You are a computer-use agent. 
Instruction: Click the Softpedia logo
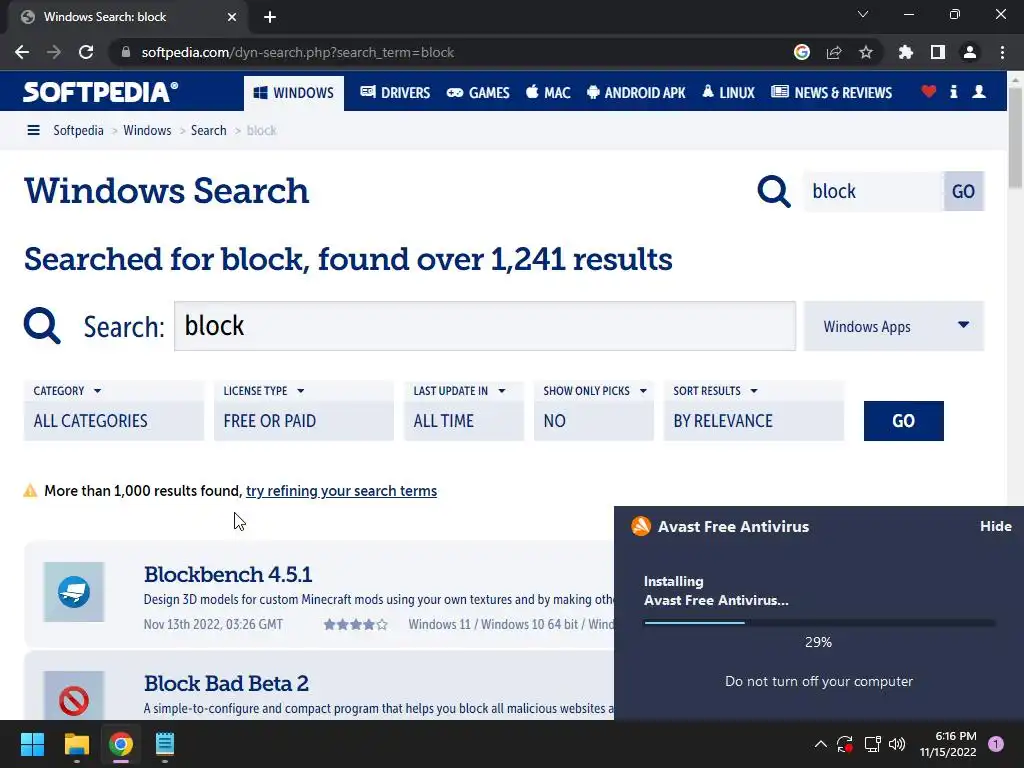[101, 92]
